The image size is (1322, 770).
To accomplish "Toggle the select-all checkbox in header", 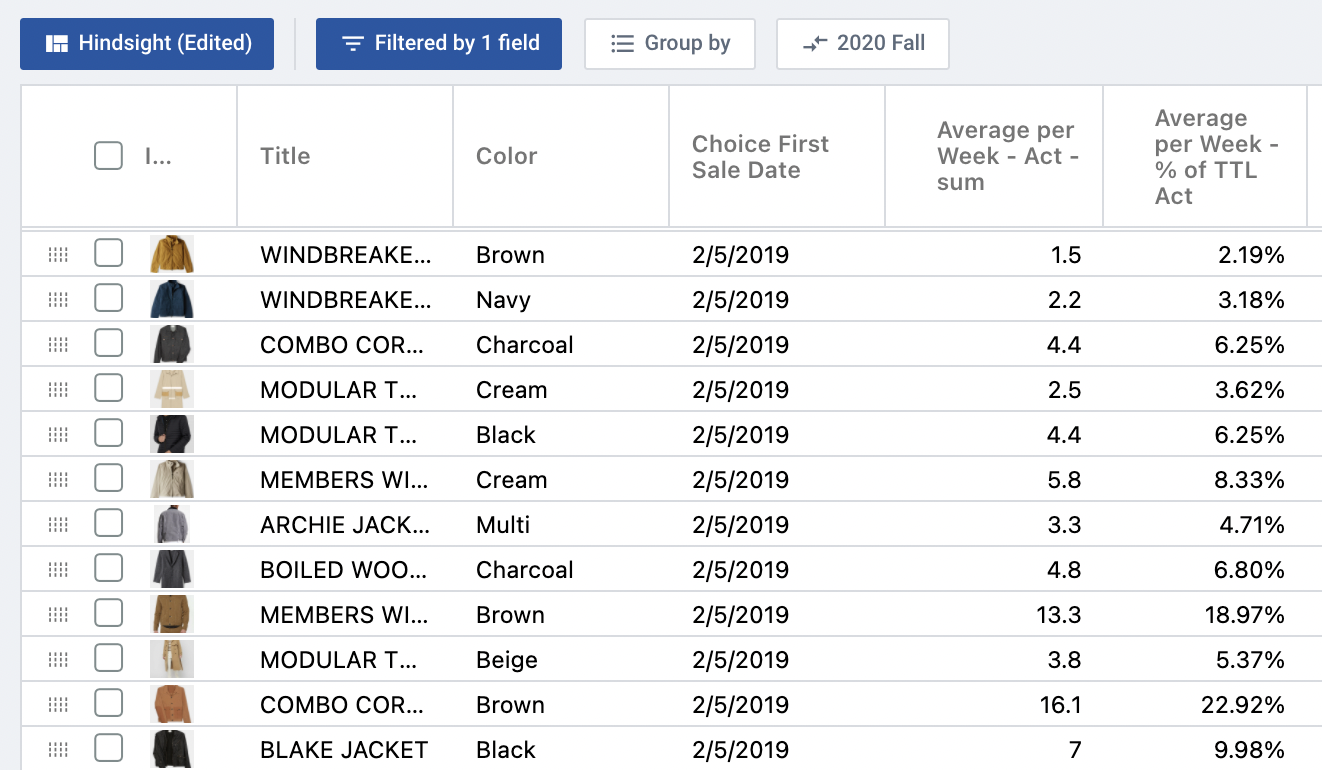I will [x=108, y=156].
